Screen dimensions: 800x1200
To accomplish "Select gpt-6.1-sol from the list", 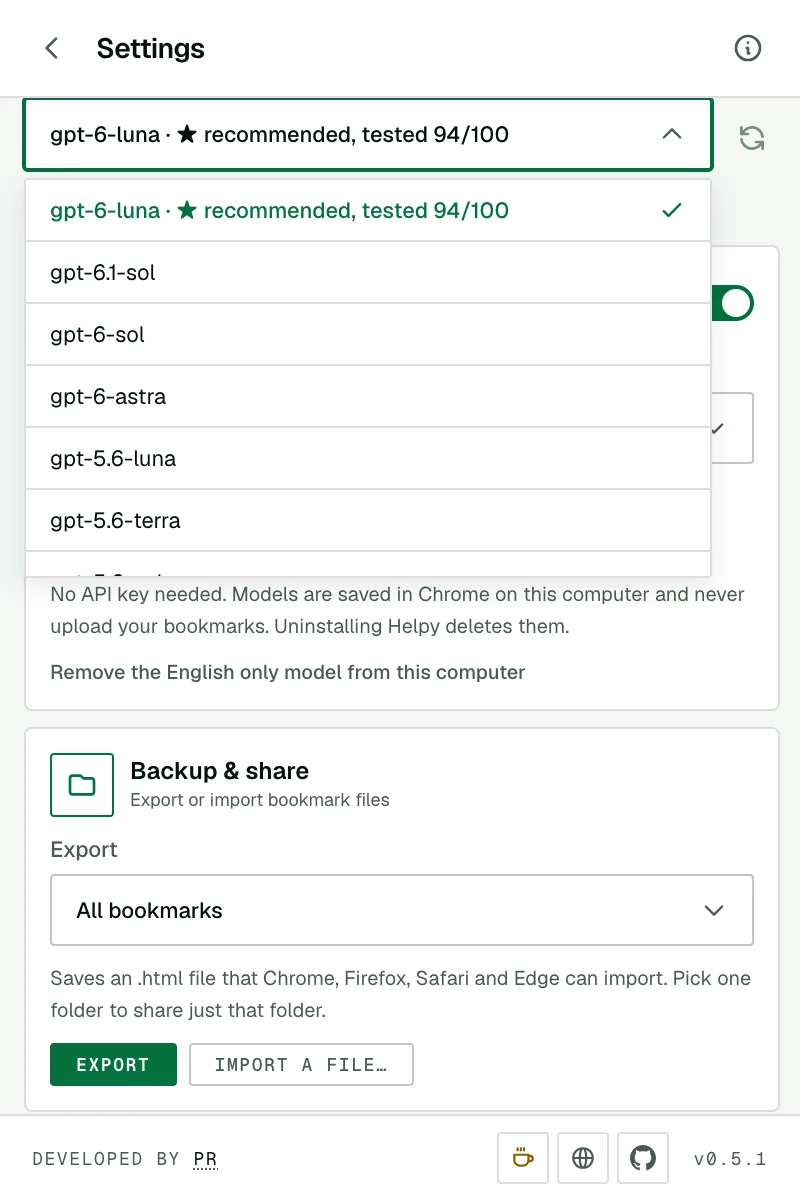I will pos(368,272).
